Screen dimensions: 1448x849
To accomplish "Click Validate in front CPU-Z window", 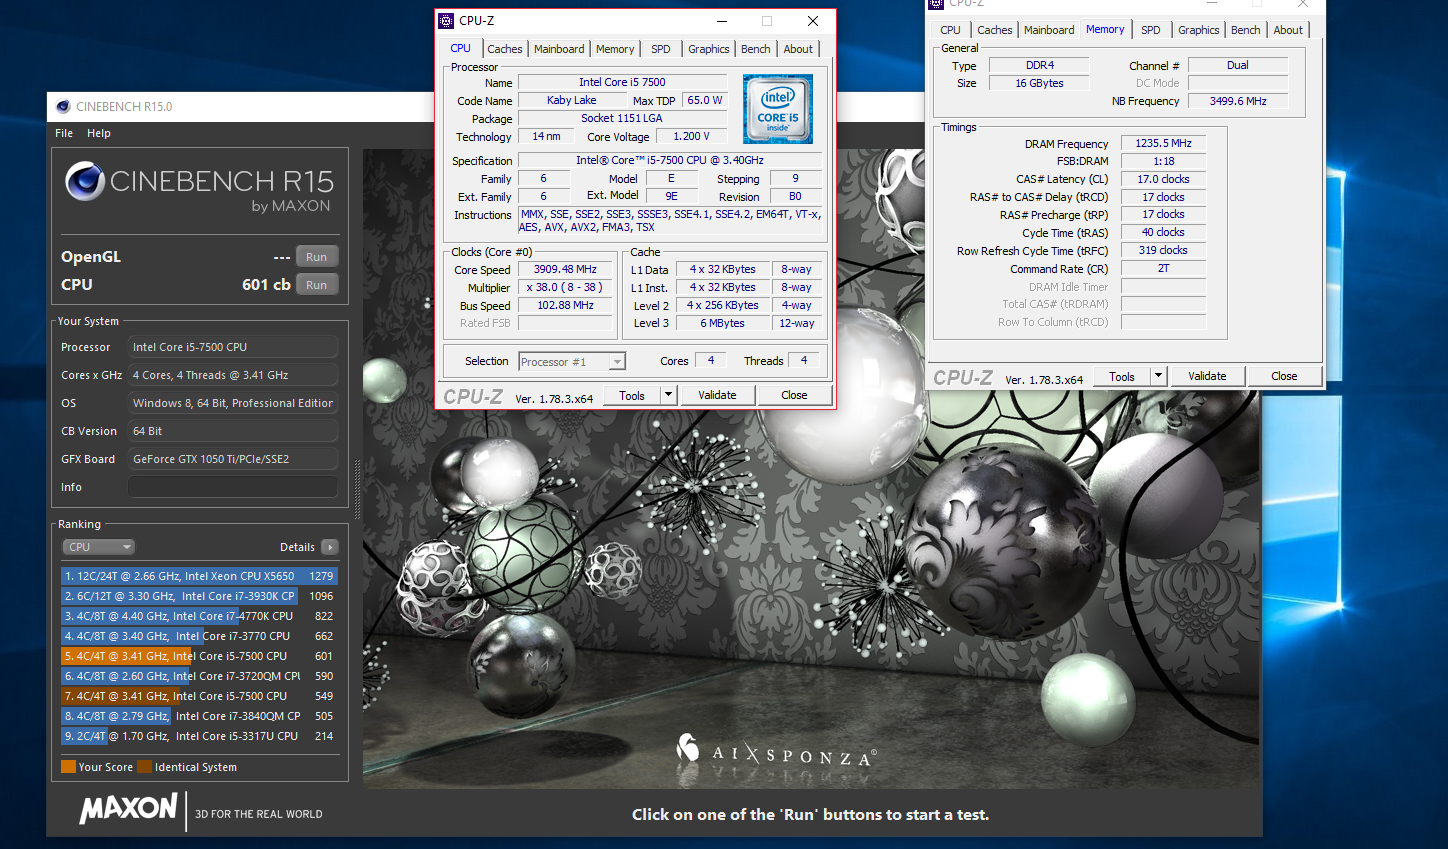I will (717, 395).
